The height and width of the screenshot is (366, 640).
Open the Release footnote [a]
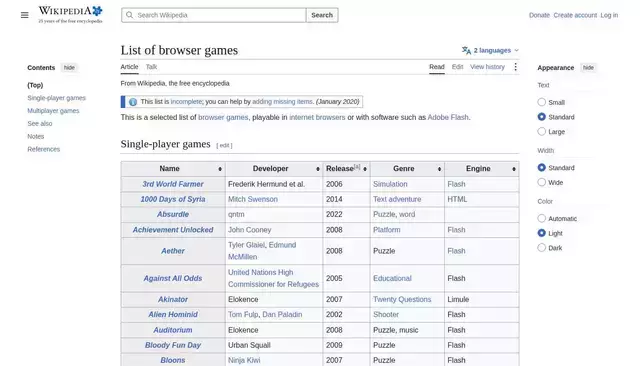pyautogui.click(x=357, y=166)
